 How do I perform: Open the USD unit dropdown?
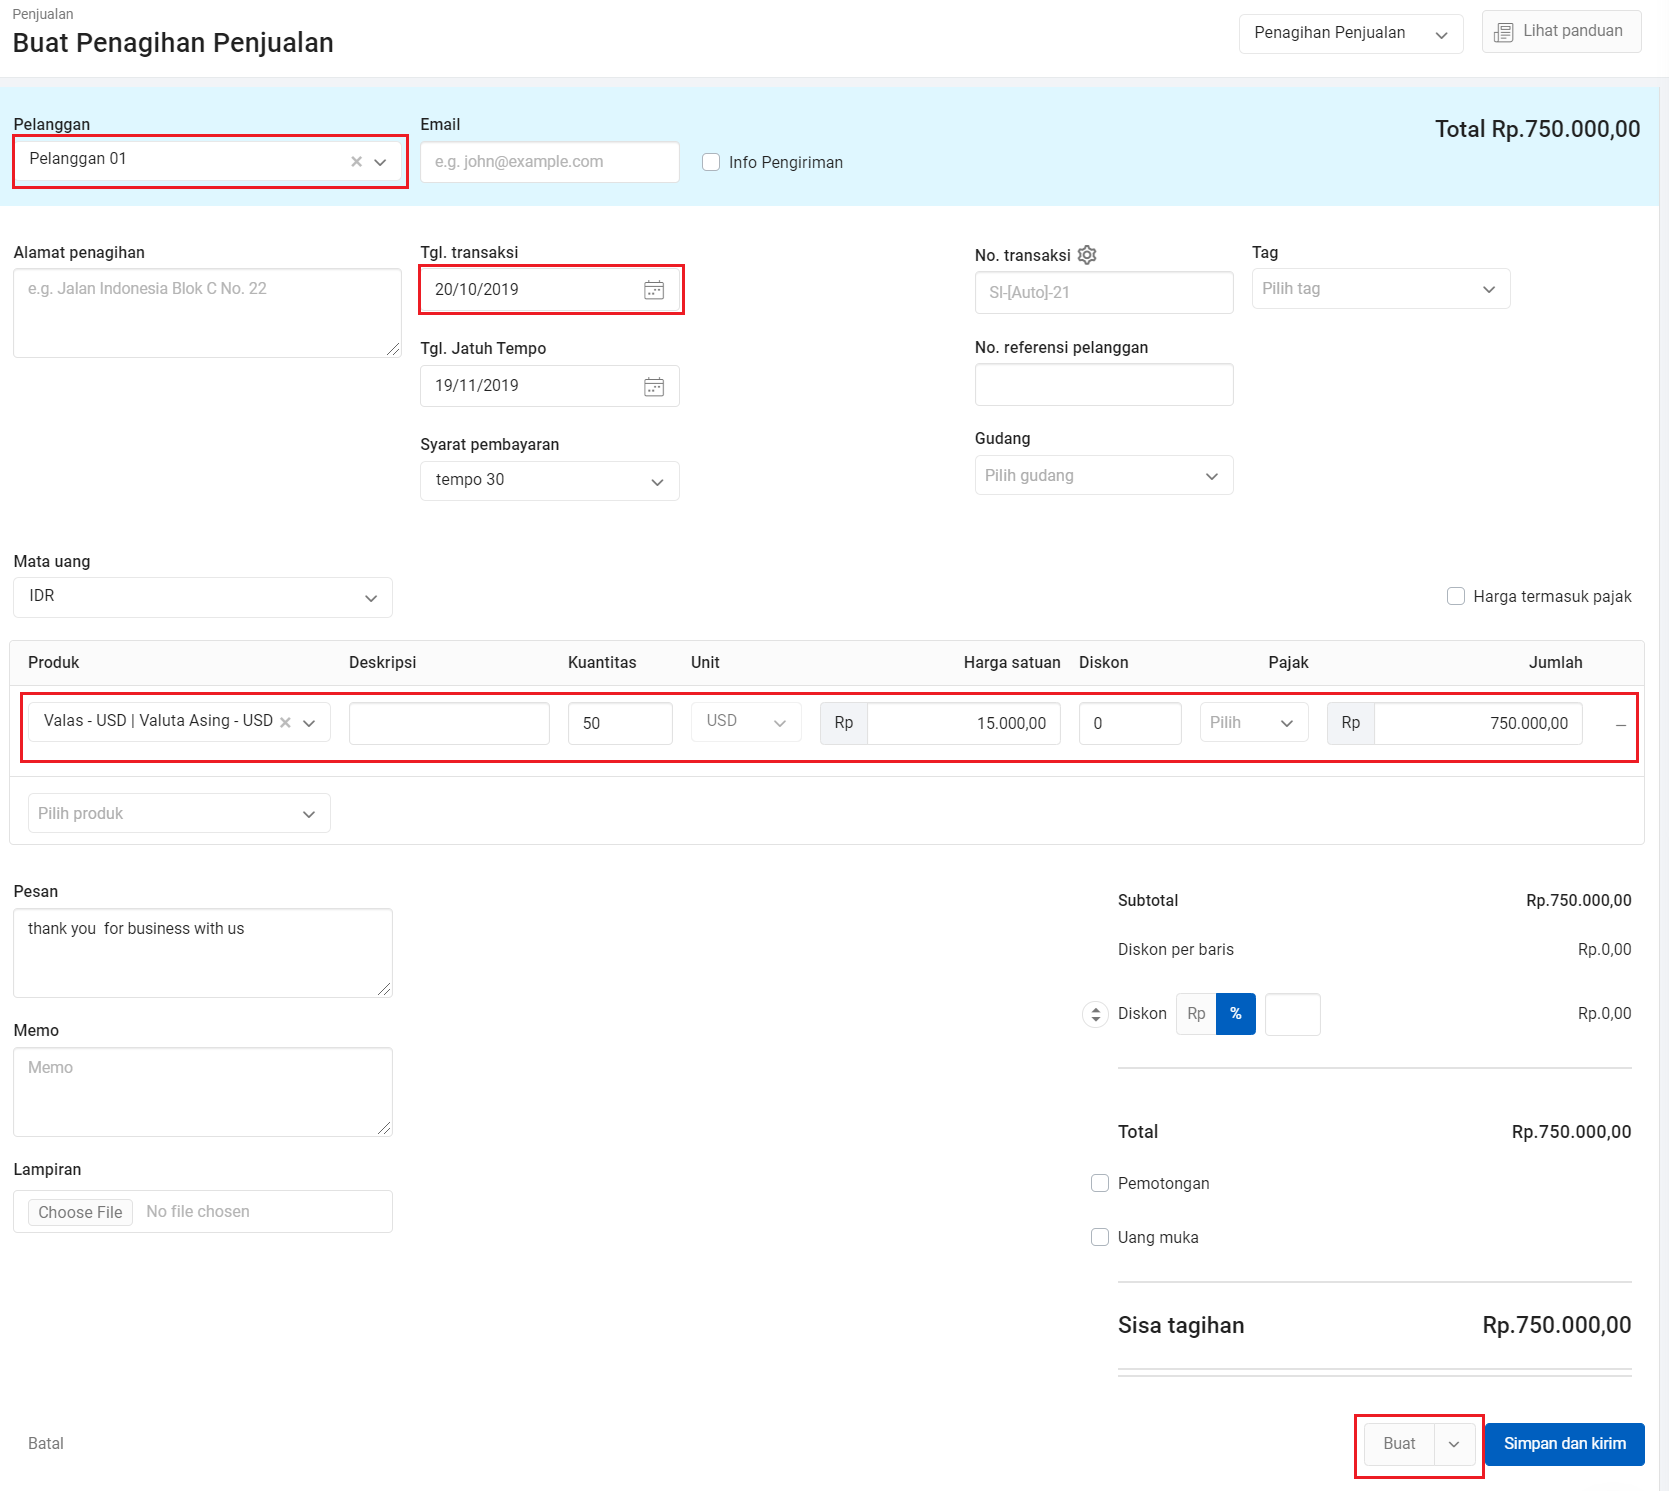coord(746,722)
